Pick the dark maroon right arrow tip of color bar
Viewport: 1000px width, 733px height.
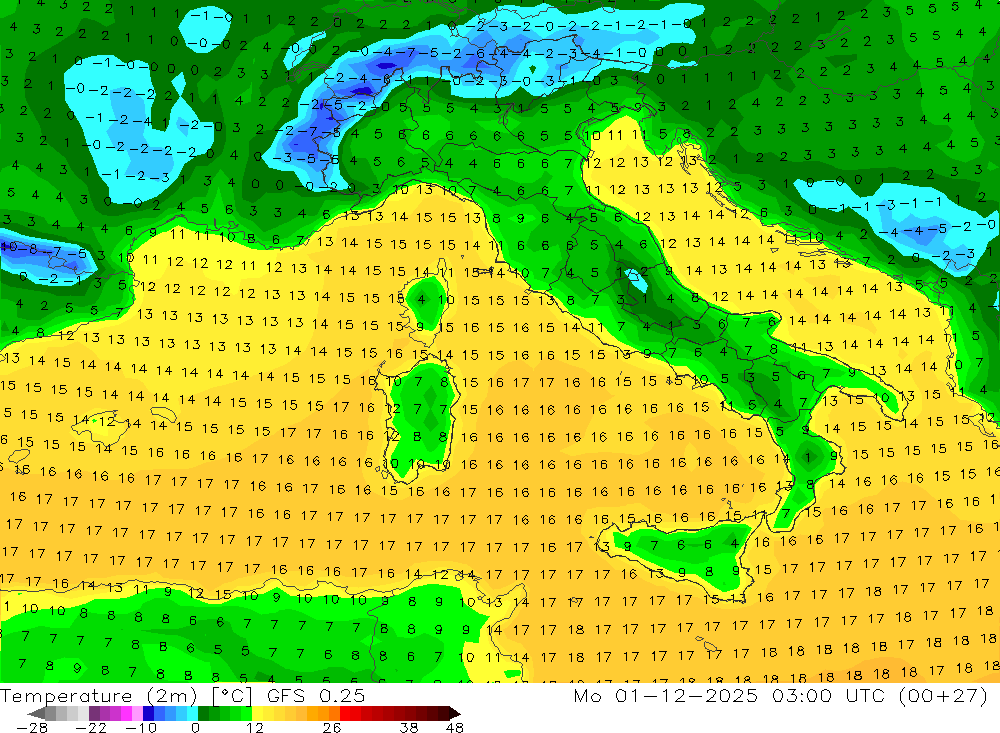click(455, 713)
